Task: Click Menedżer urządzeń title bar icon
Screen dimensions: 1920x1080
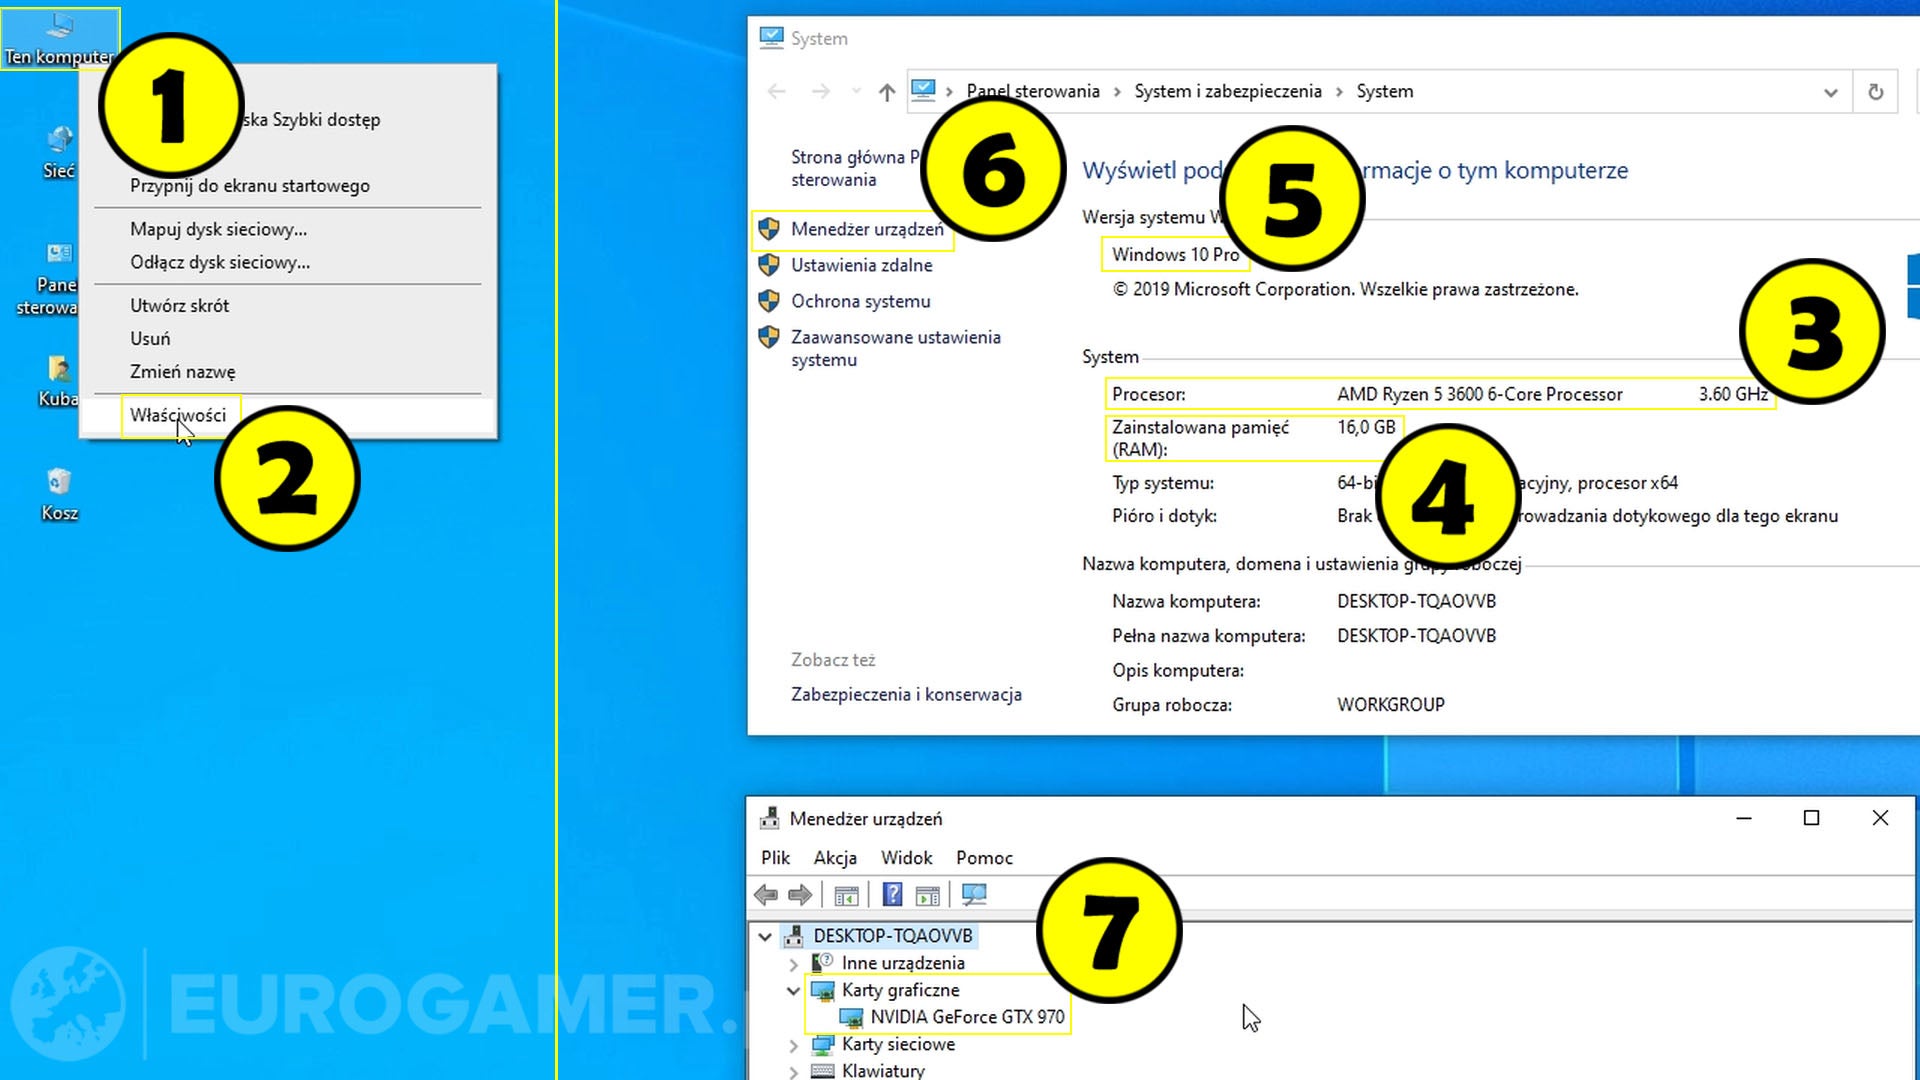Action: click(769, 818)
